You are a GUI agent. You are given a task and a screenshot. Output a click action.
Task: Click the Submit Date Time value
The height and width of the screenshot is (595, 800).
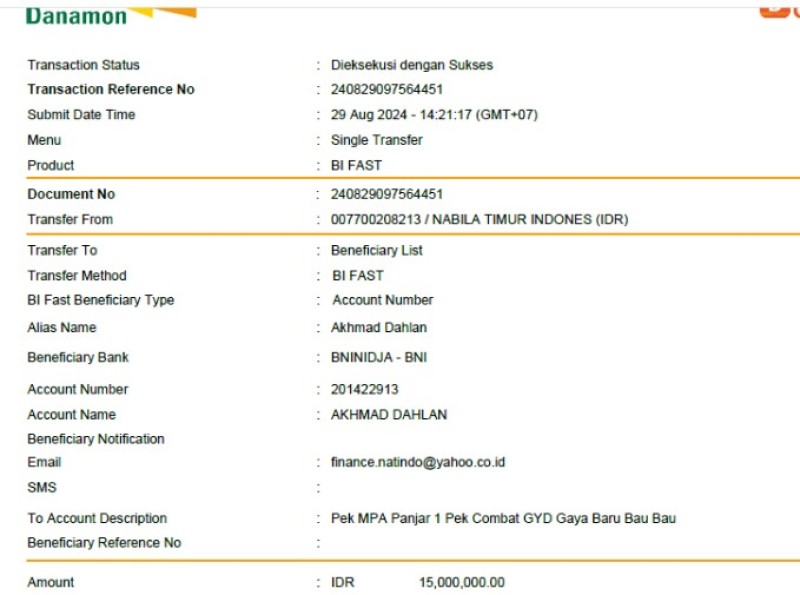(x=434, y=114)
